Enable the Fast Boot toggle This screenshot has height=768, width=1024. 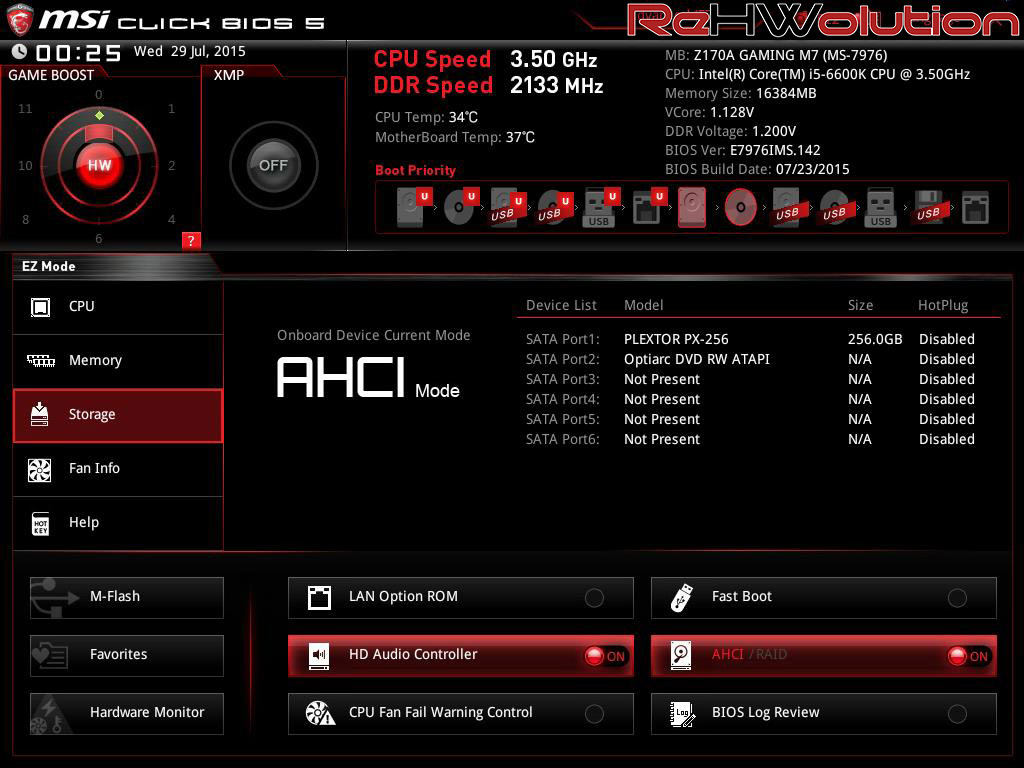coord(957,598)
